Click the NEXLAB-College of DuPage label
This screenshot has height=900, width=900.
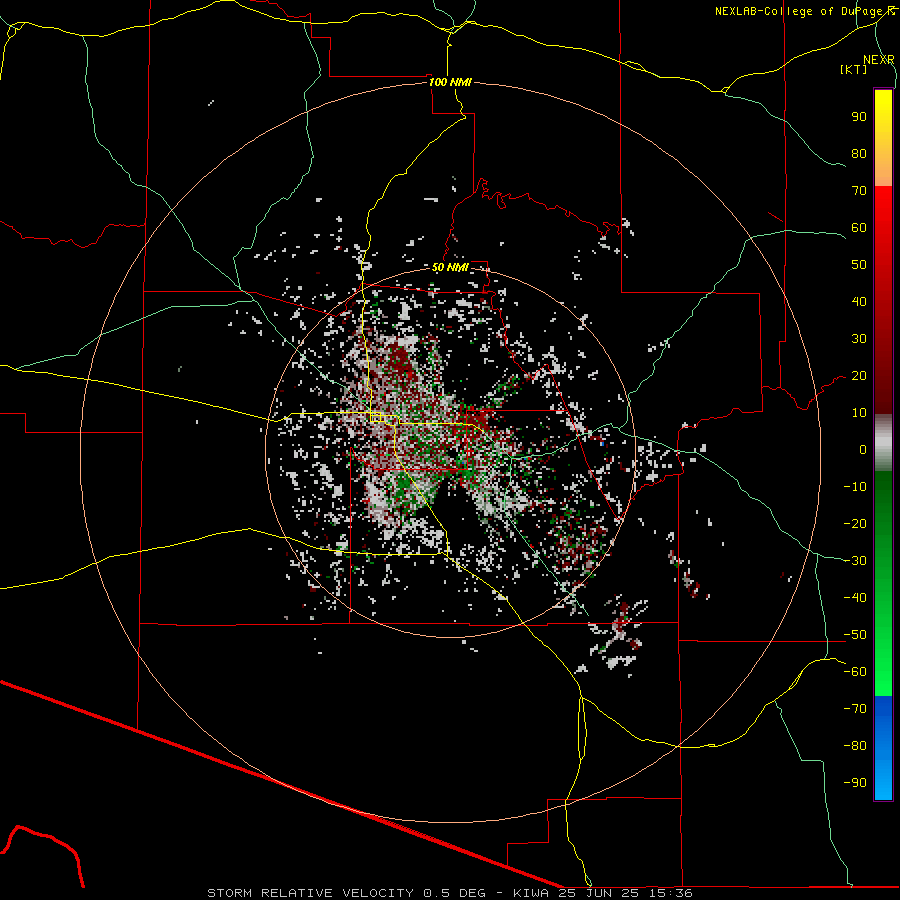(x=805, y=11)
